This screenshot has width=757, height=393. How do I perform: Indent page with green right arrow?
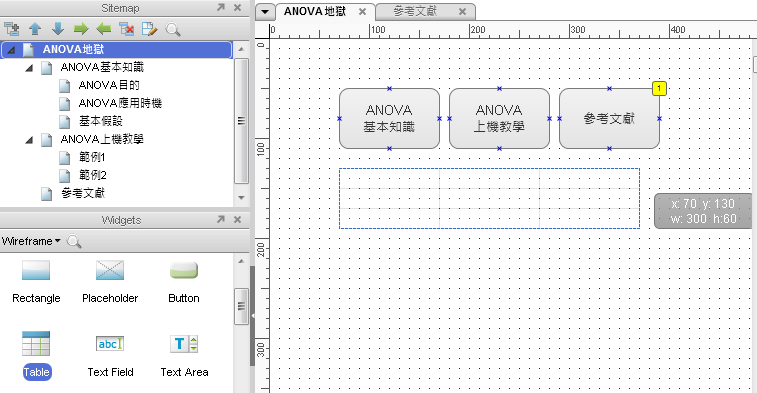coord(81,29)
